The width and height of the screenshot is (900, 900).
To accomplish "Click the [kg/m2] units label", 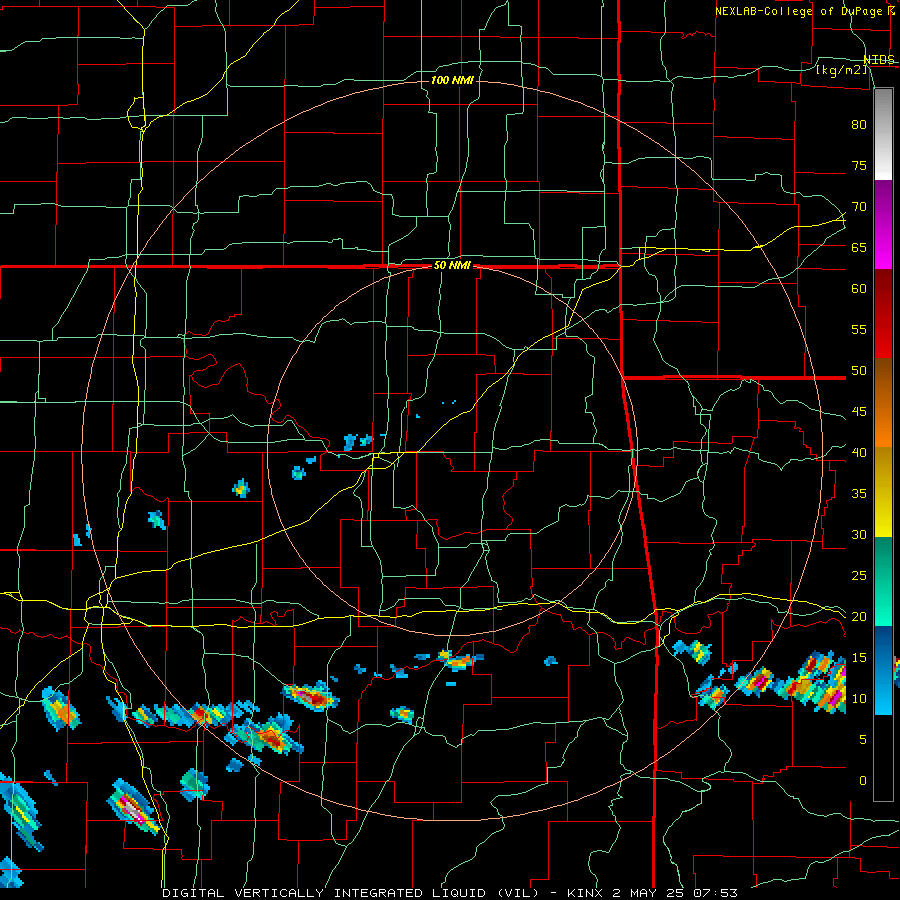I will tap(842, 70).
